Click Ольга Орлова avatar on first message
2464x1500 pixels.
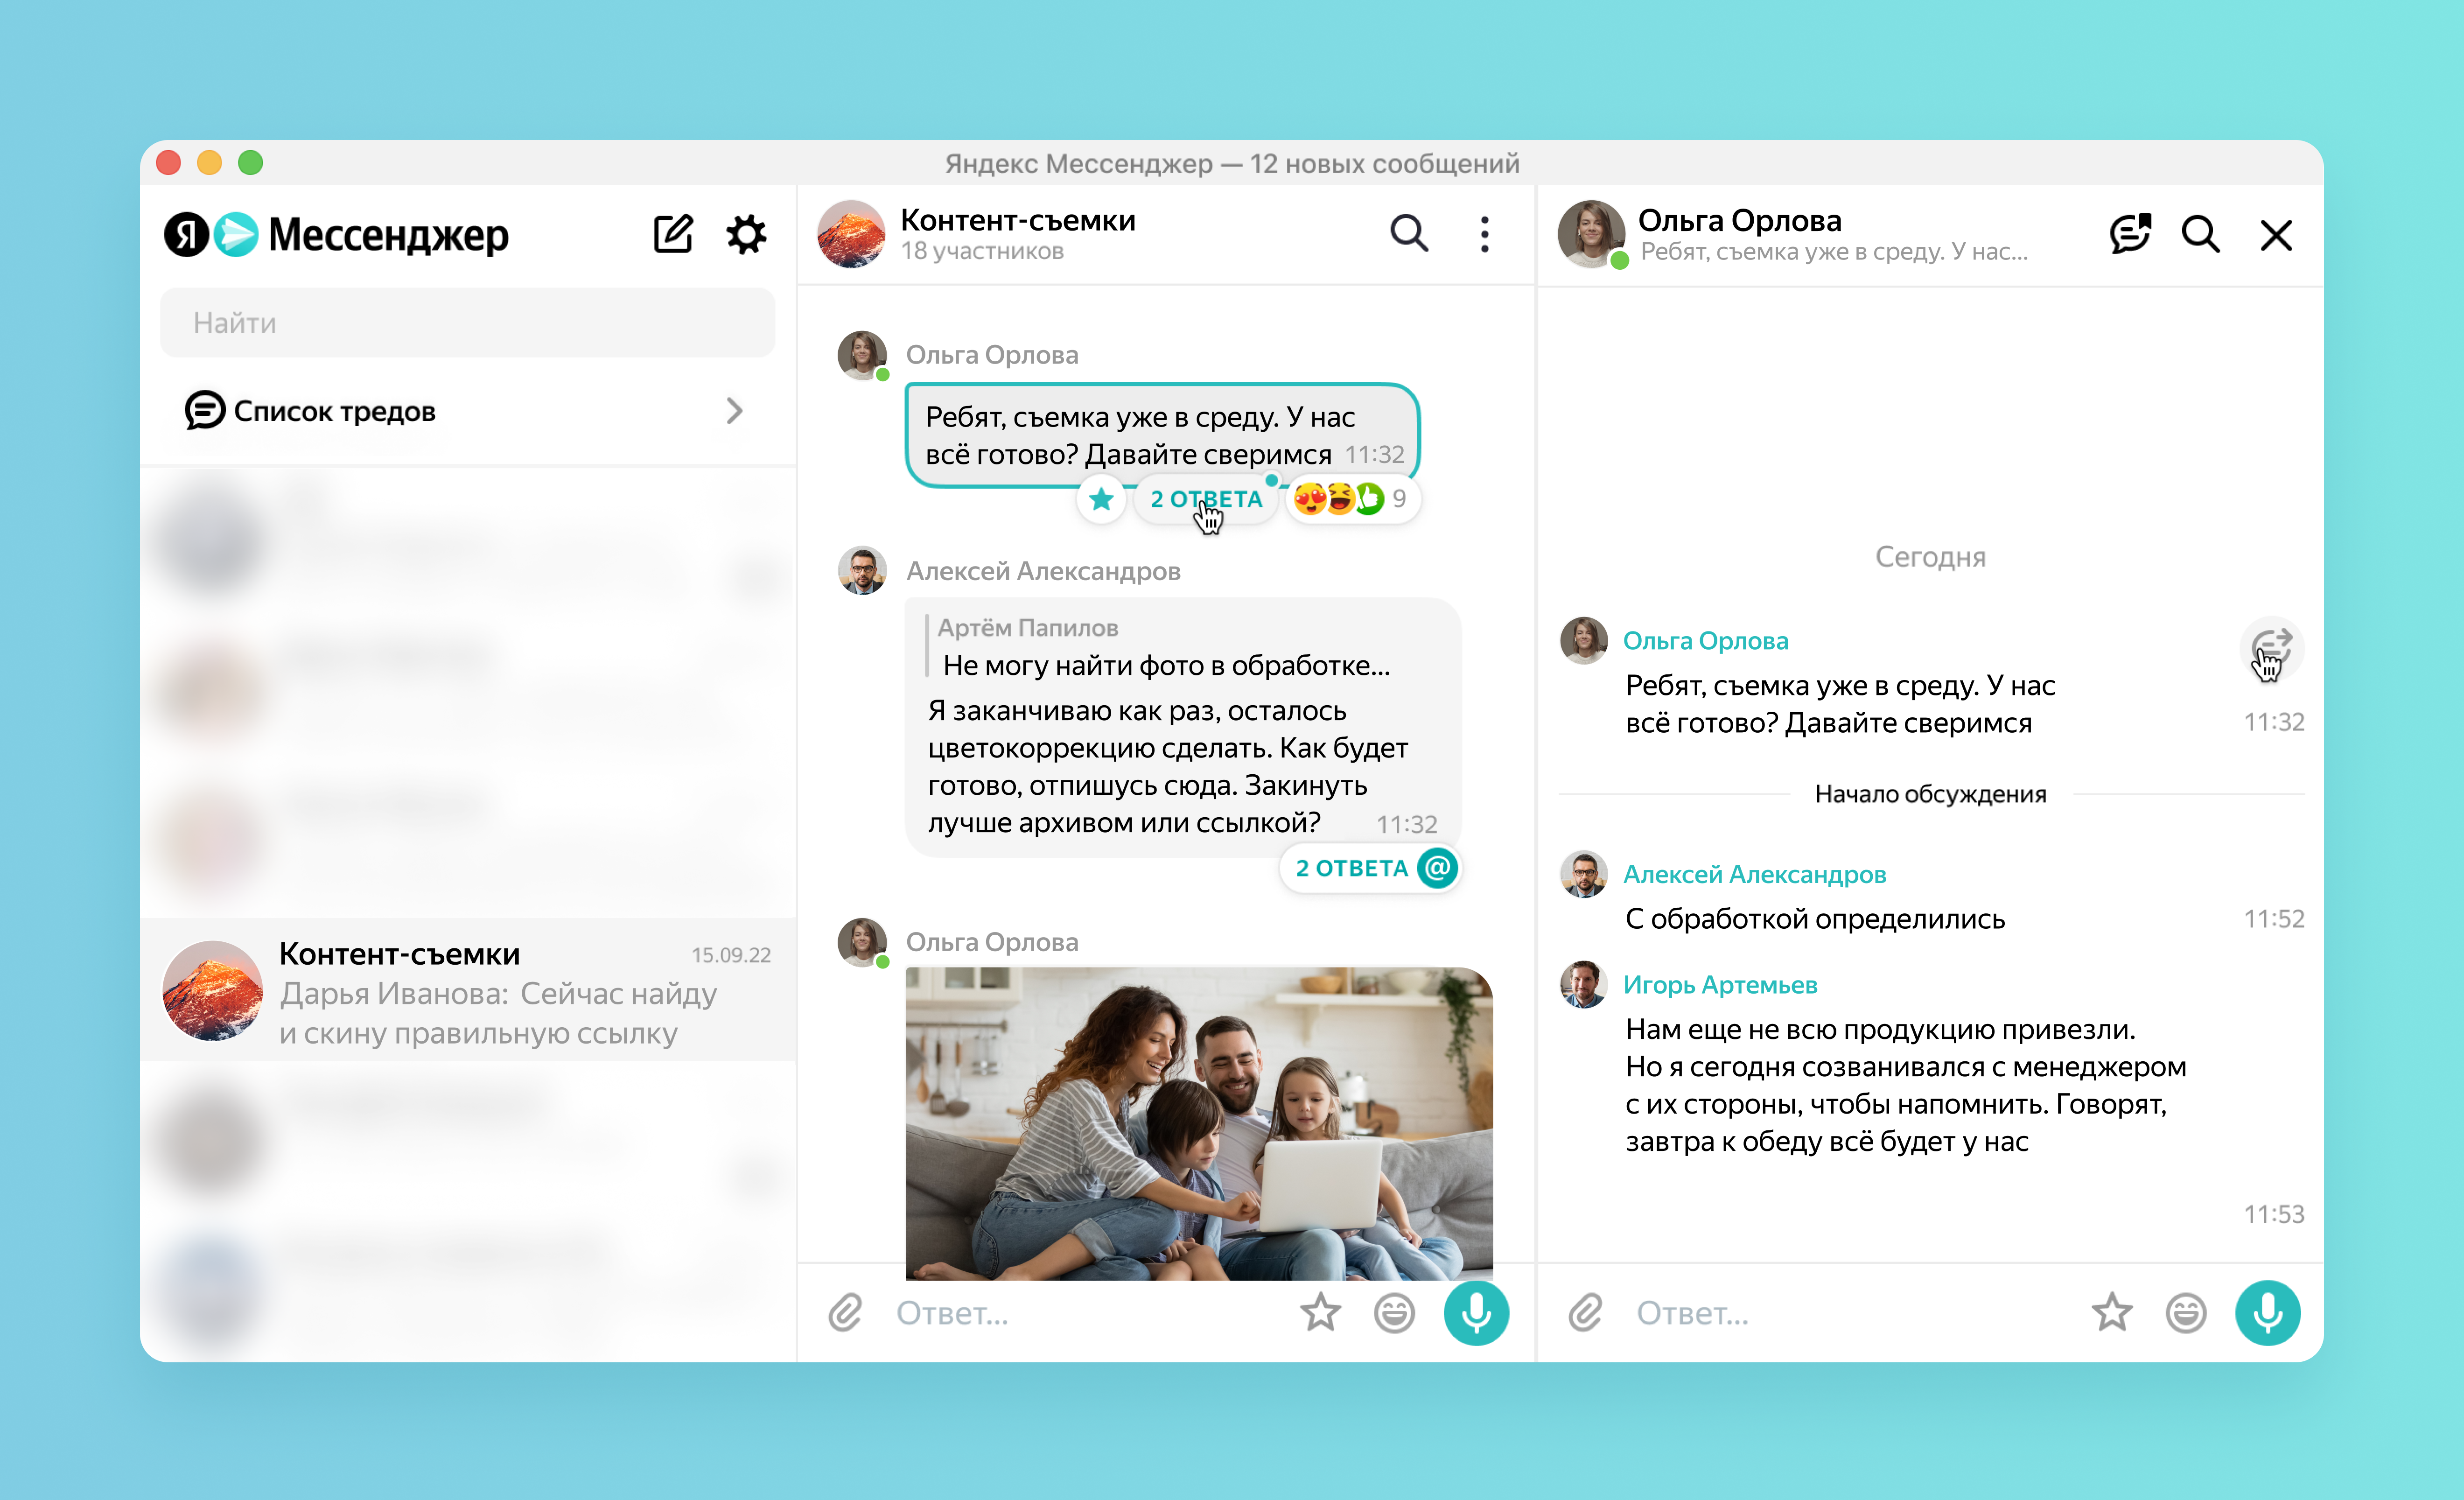click(x=862, y=355)
